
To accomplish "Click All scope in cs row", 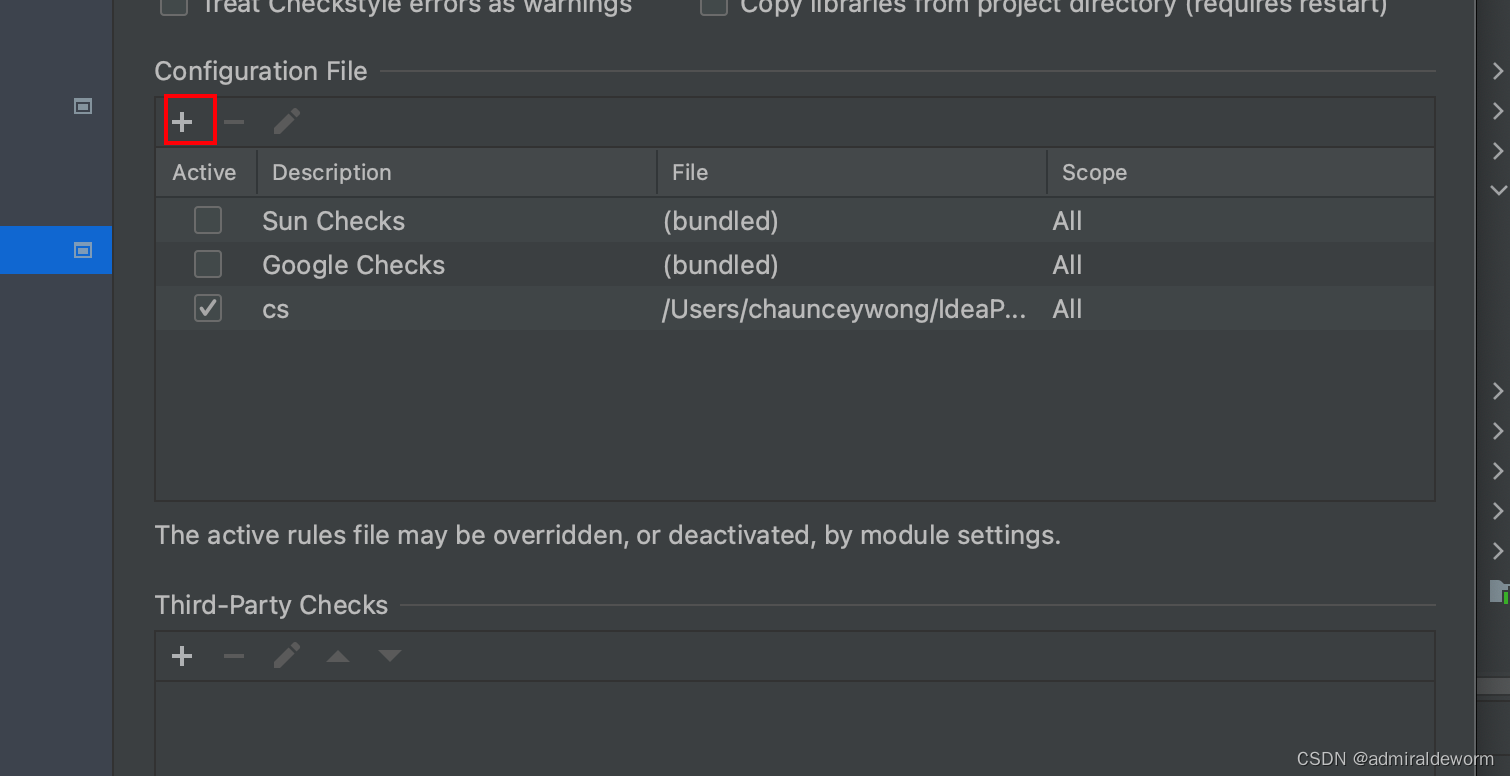I will pos(1067,309).
